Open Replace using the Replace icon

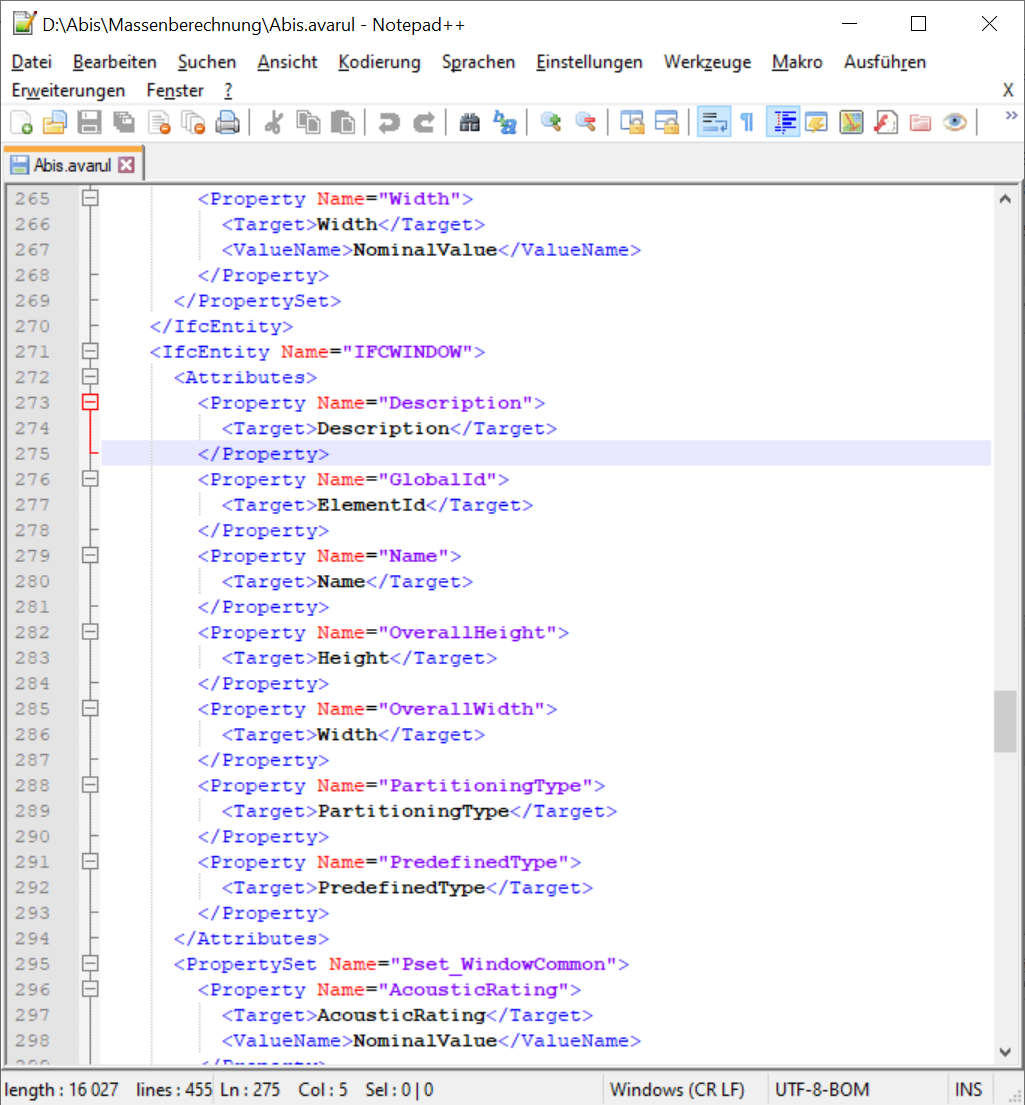[504, 123]
